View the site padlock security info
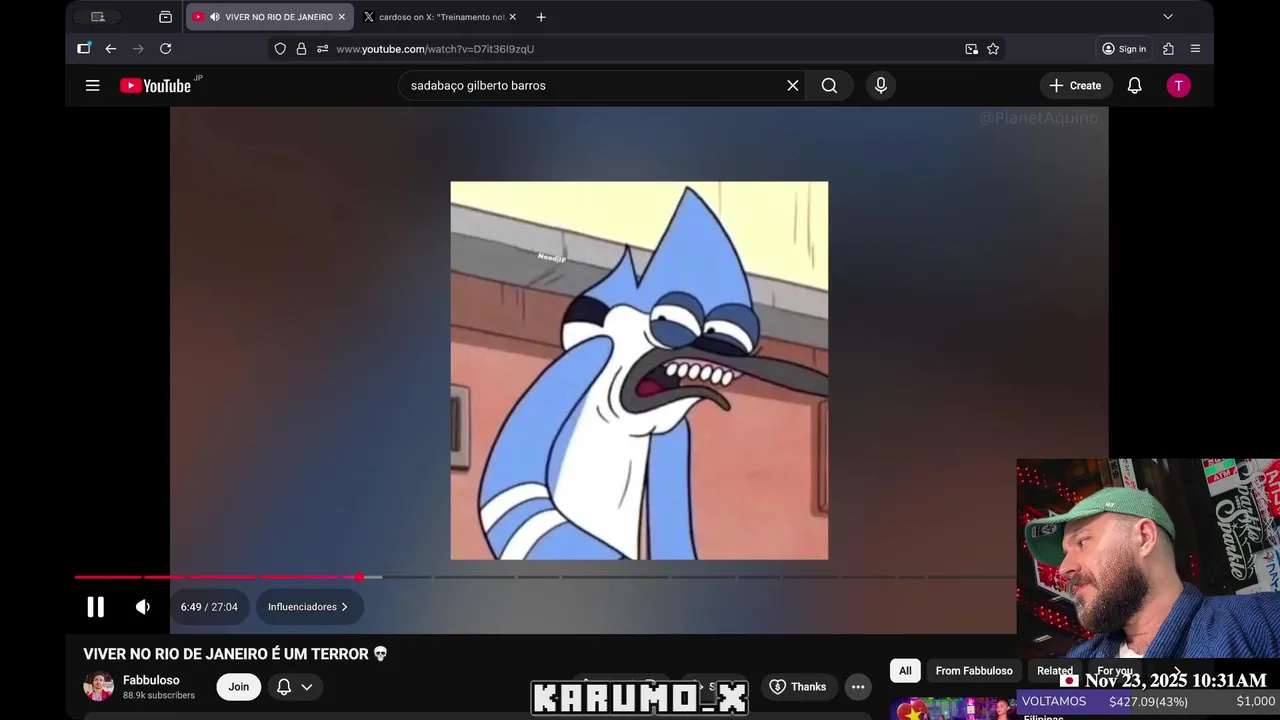1280x720 pixels. 301,49
